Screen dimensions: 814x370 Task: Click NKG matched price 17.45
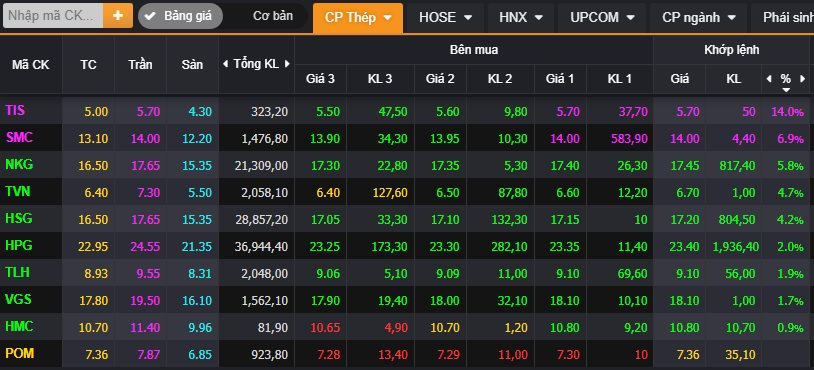click(x=684, y=166)
